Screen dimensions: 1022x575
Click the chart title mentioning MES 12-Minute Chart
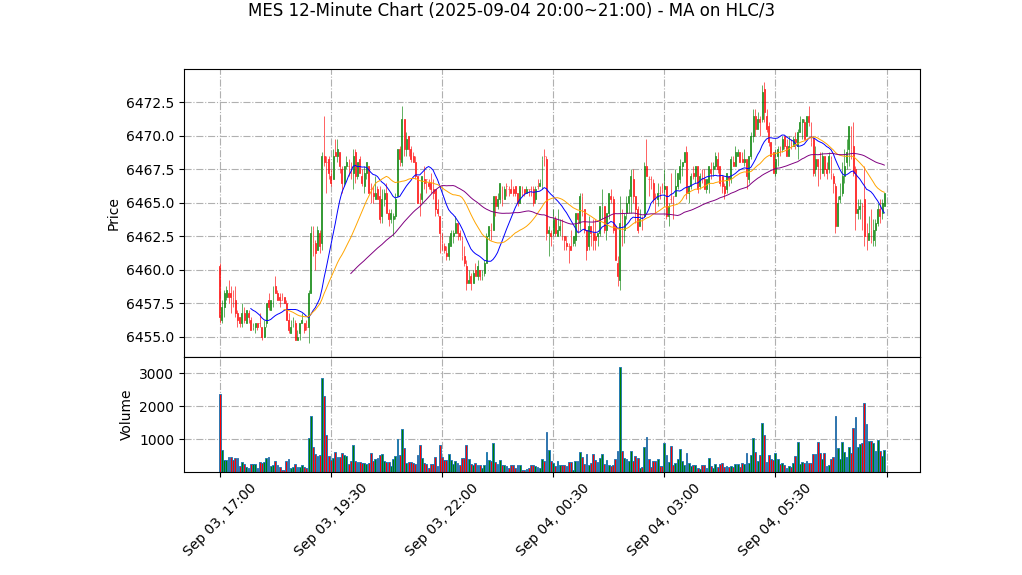(511, 10)
